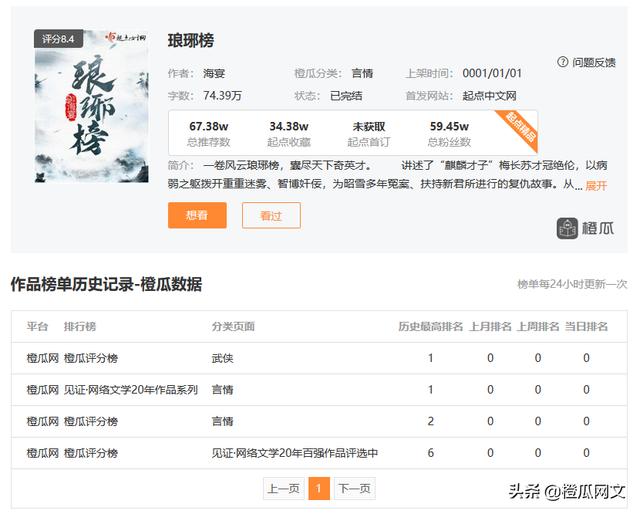The image size is (640, 514).
Task: Click the 榜单每24小时更新一次 note
Action: (x=572, y=284)
